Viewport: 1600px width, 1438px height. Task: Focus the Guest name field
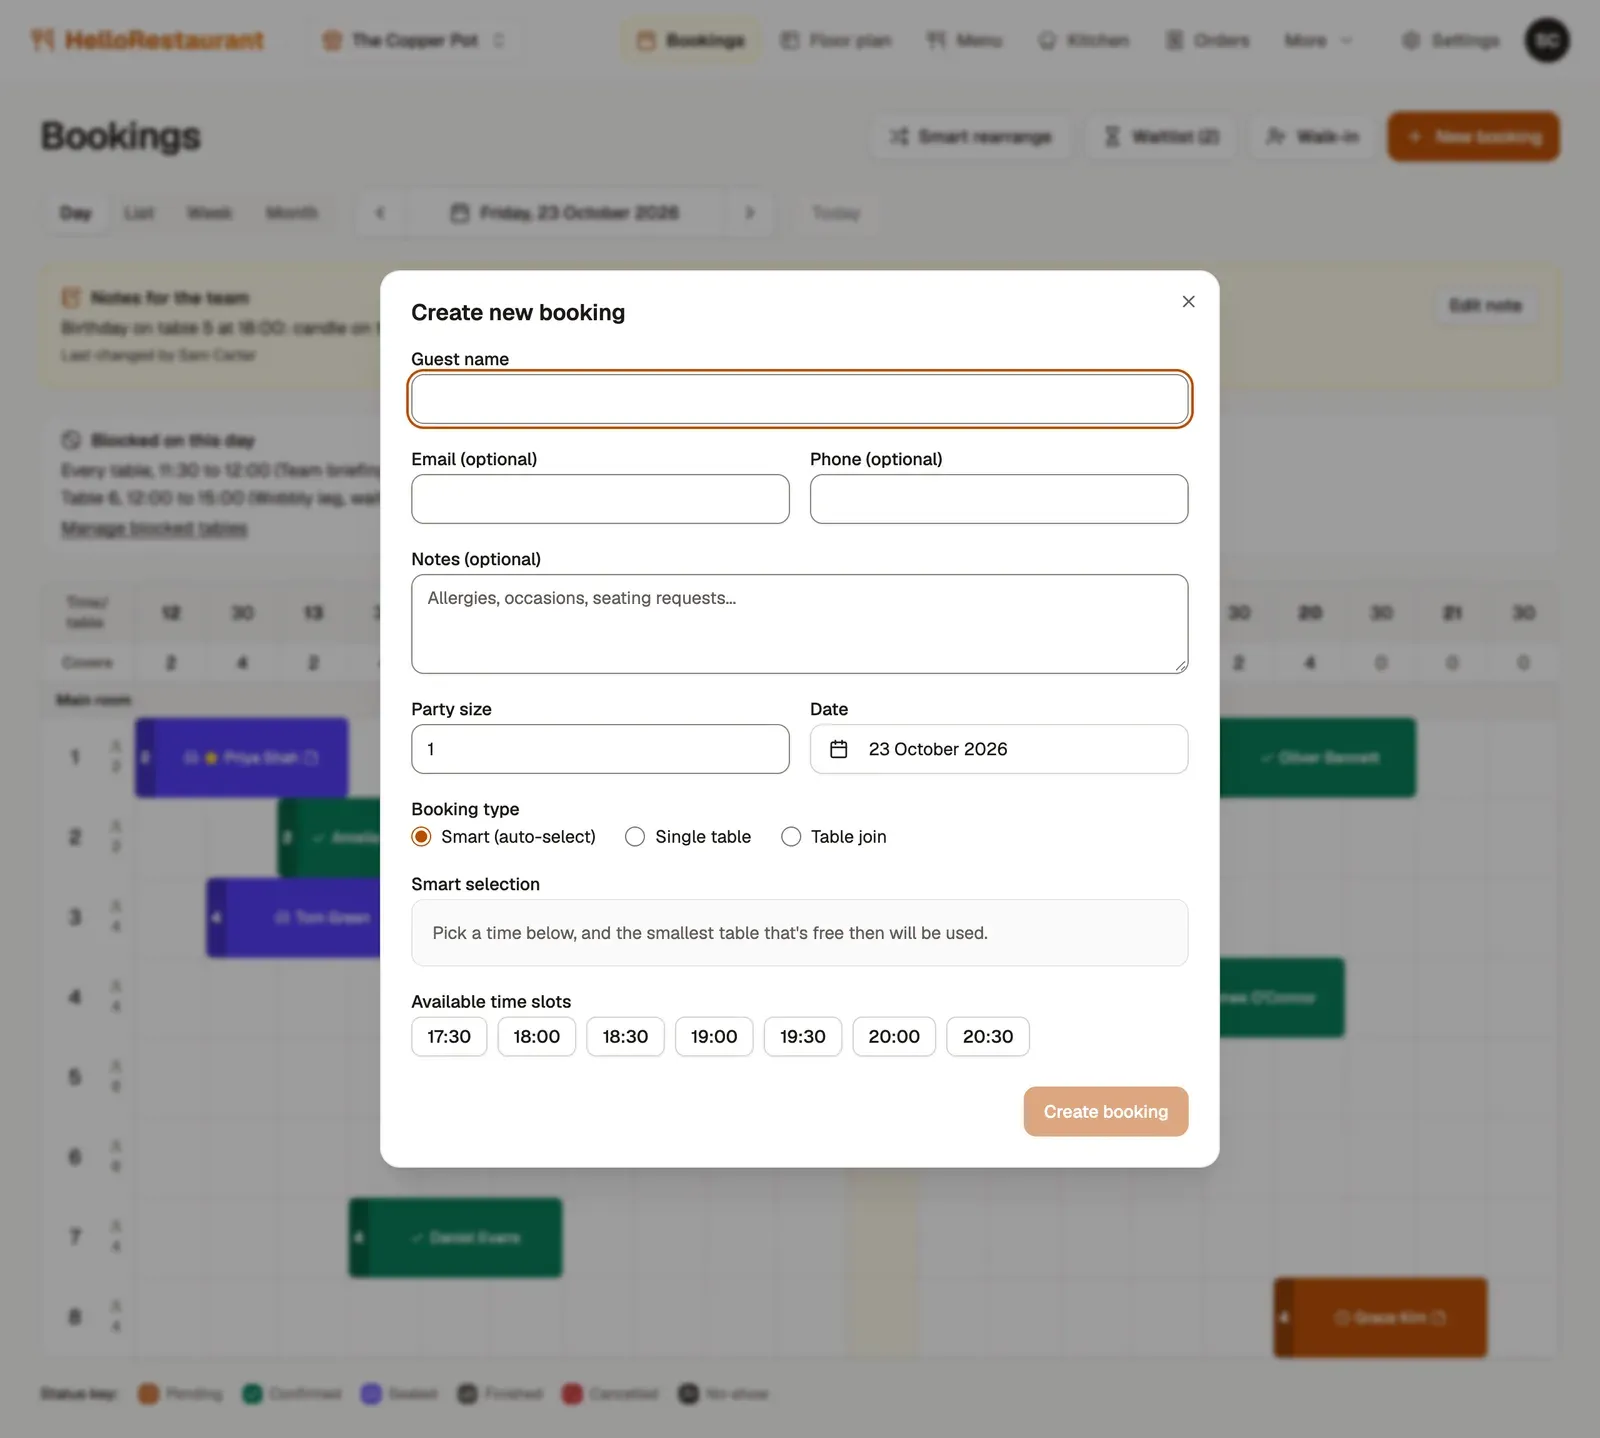(800, 399)
